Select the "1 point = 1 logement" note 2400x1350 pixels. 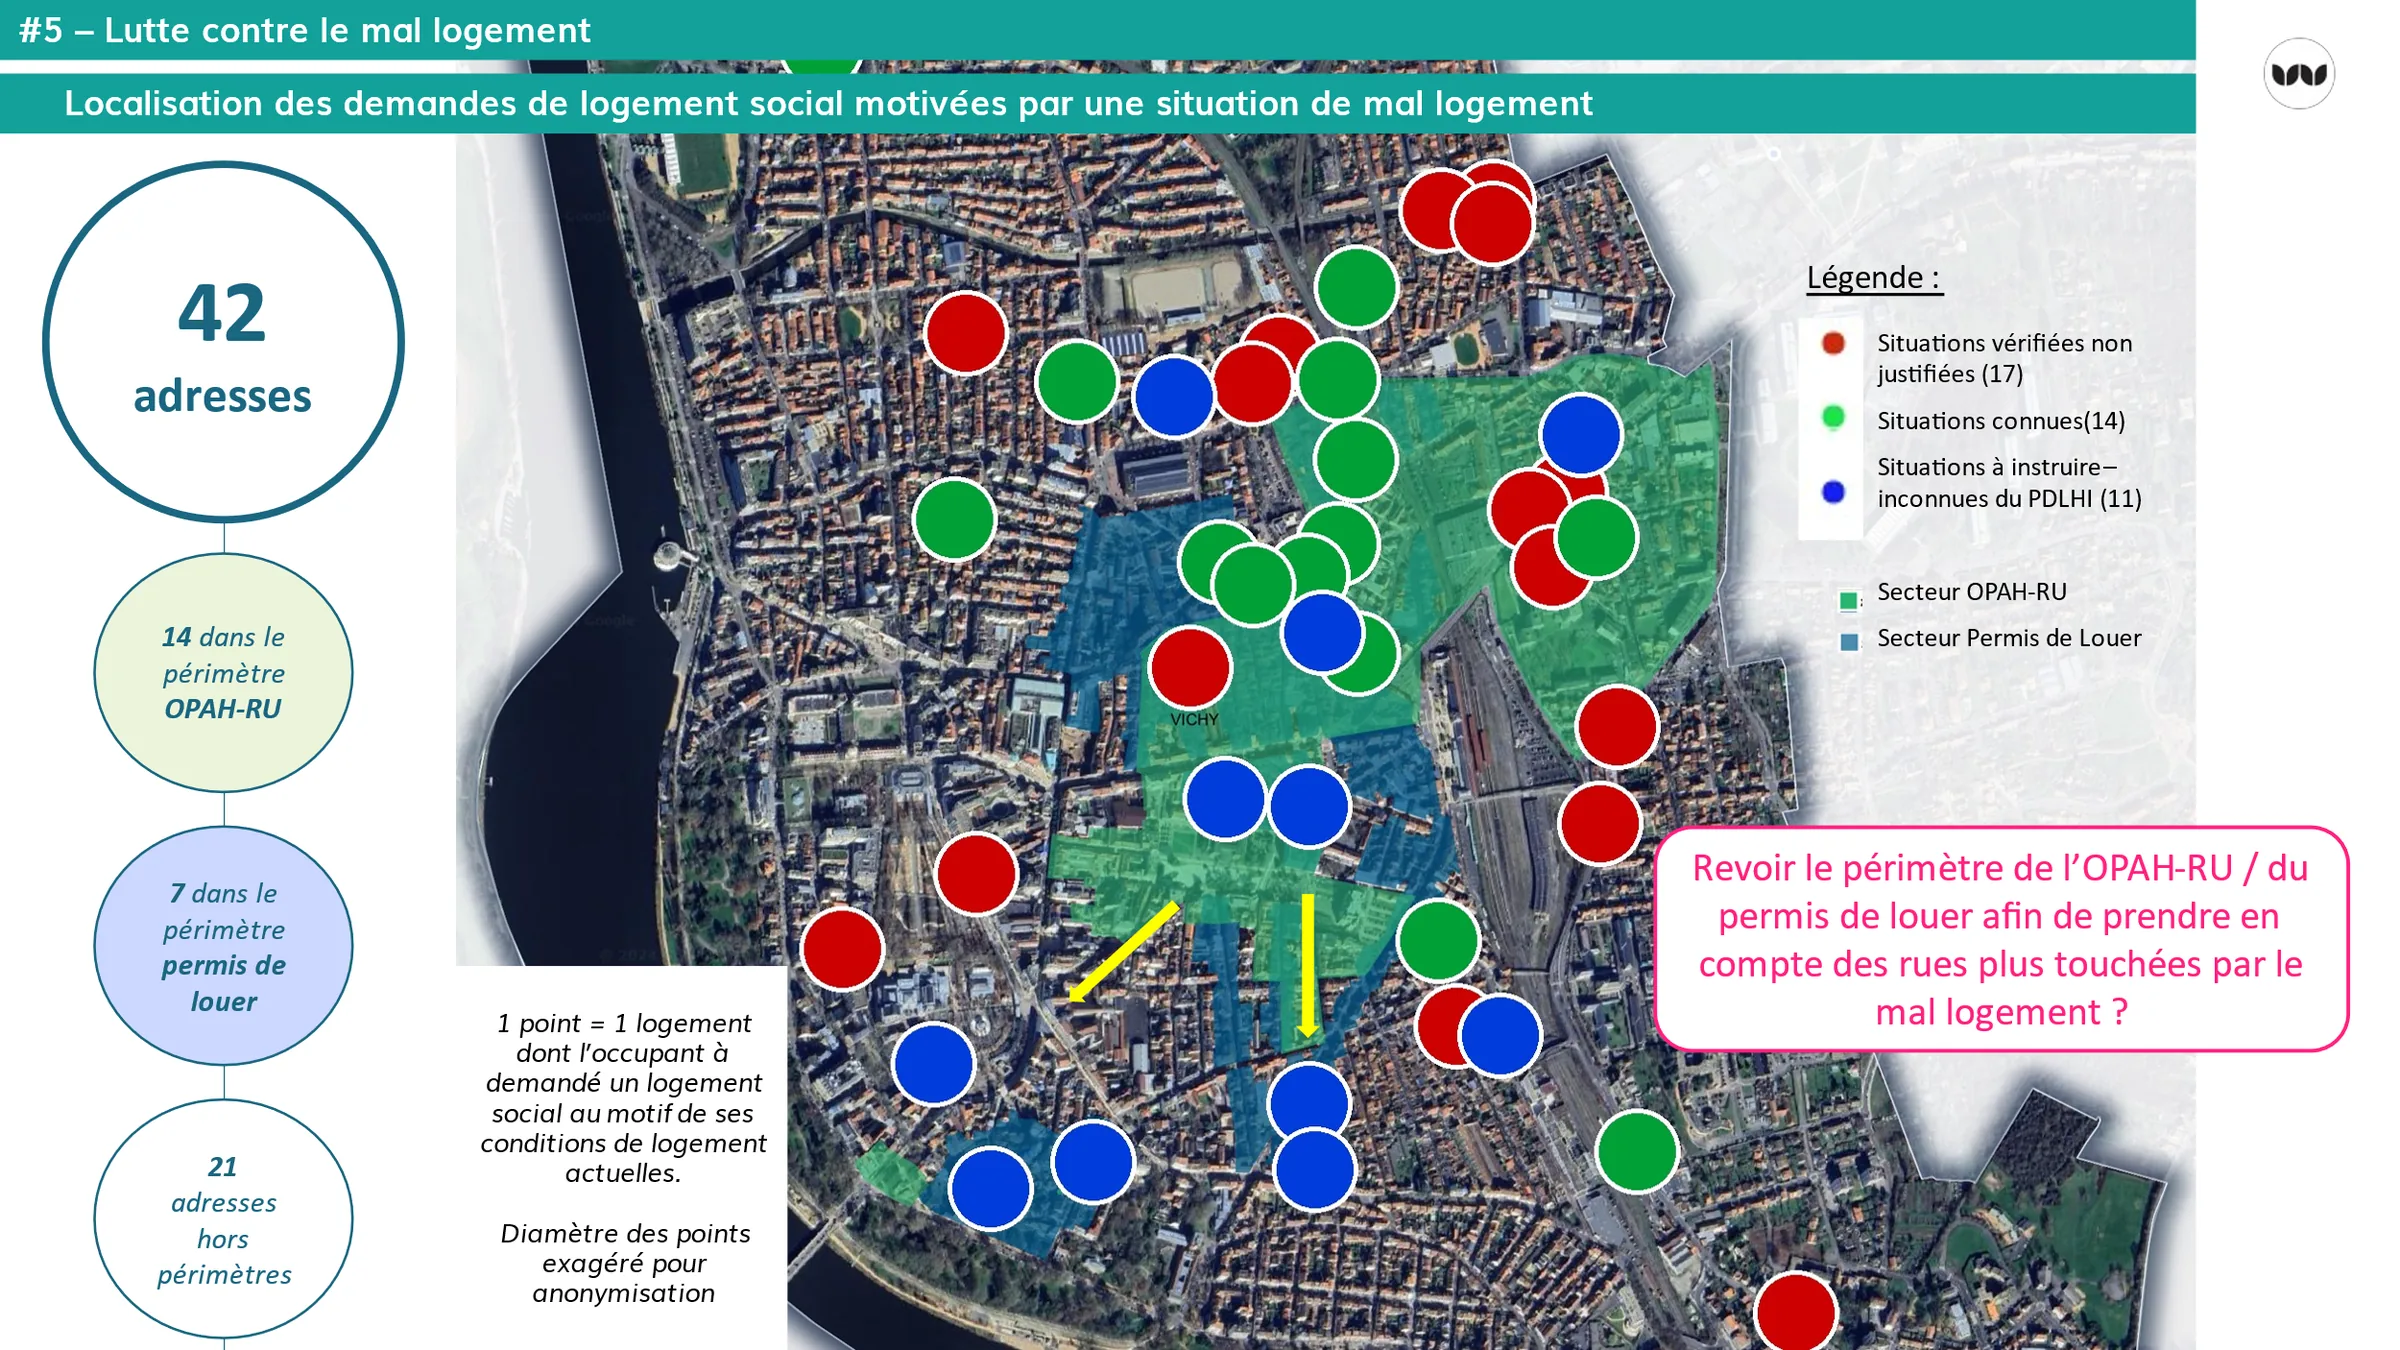tap(624, 1098)
